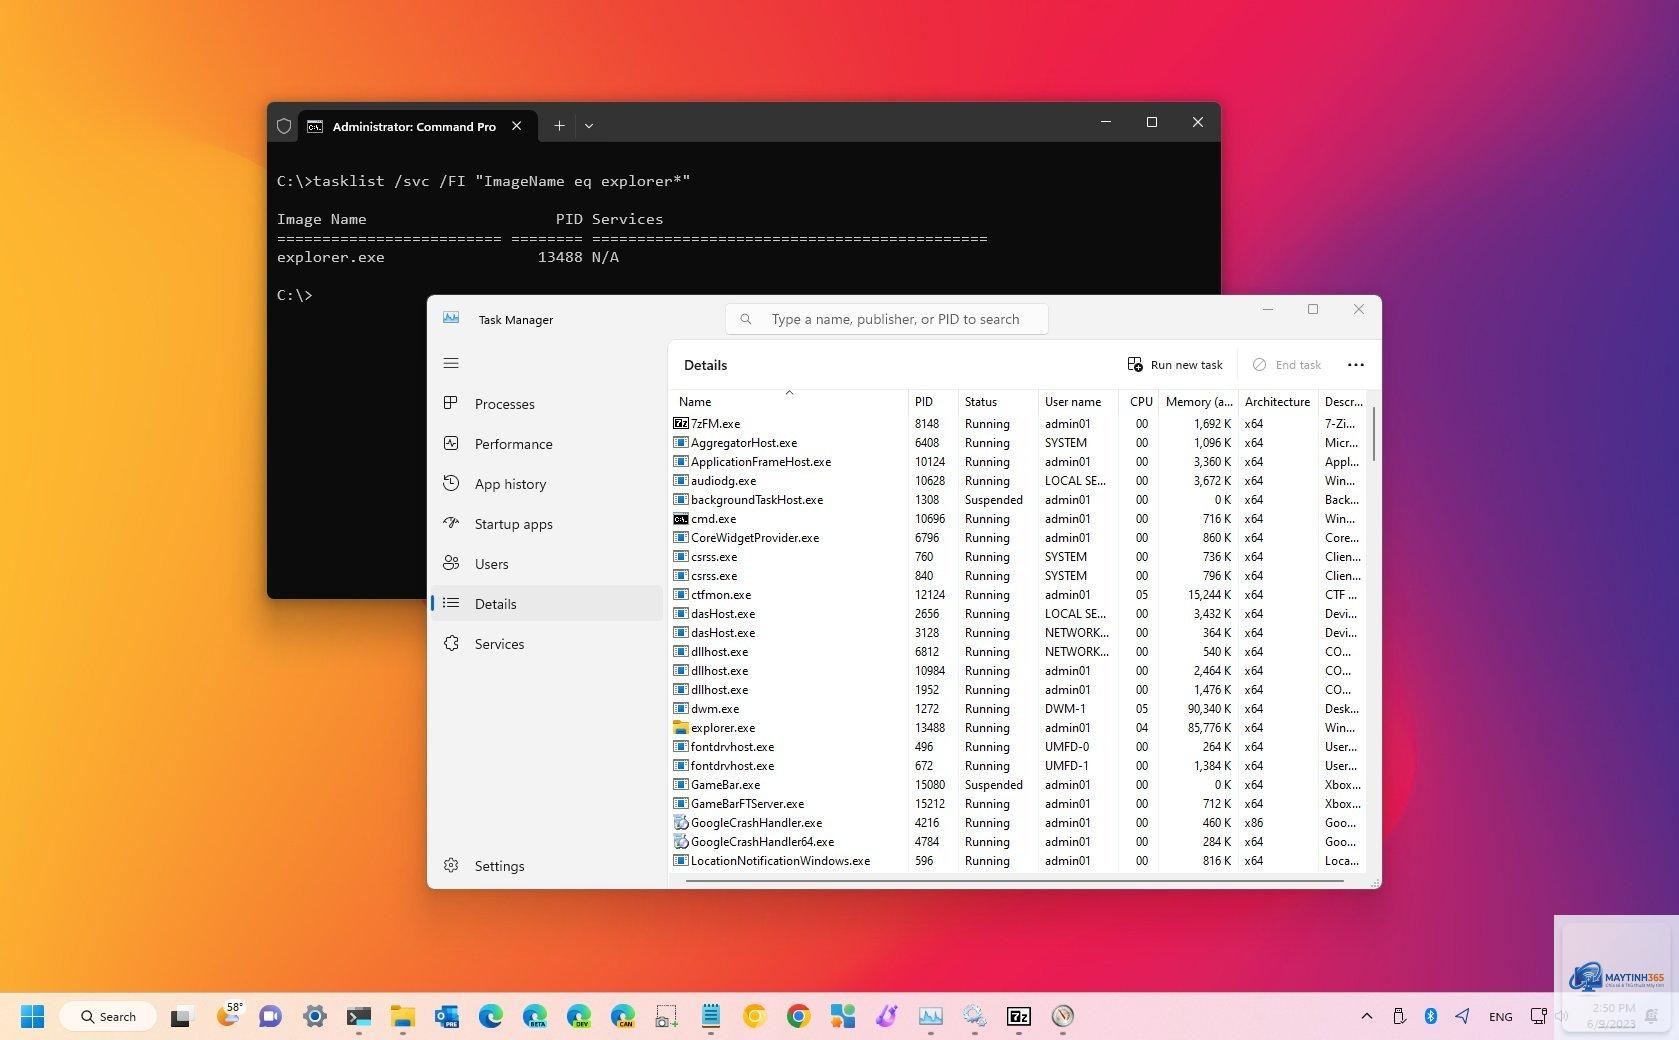The height and width of the screenshot is (1040, 1679).
Task: Open a new tab in Terminal
Action: tap(559, 126)
